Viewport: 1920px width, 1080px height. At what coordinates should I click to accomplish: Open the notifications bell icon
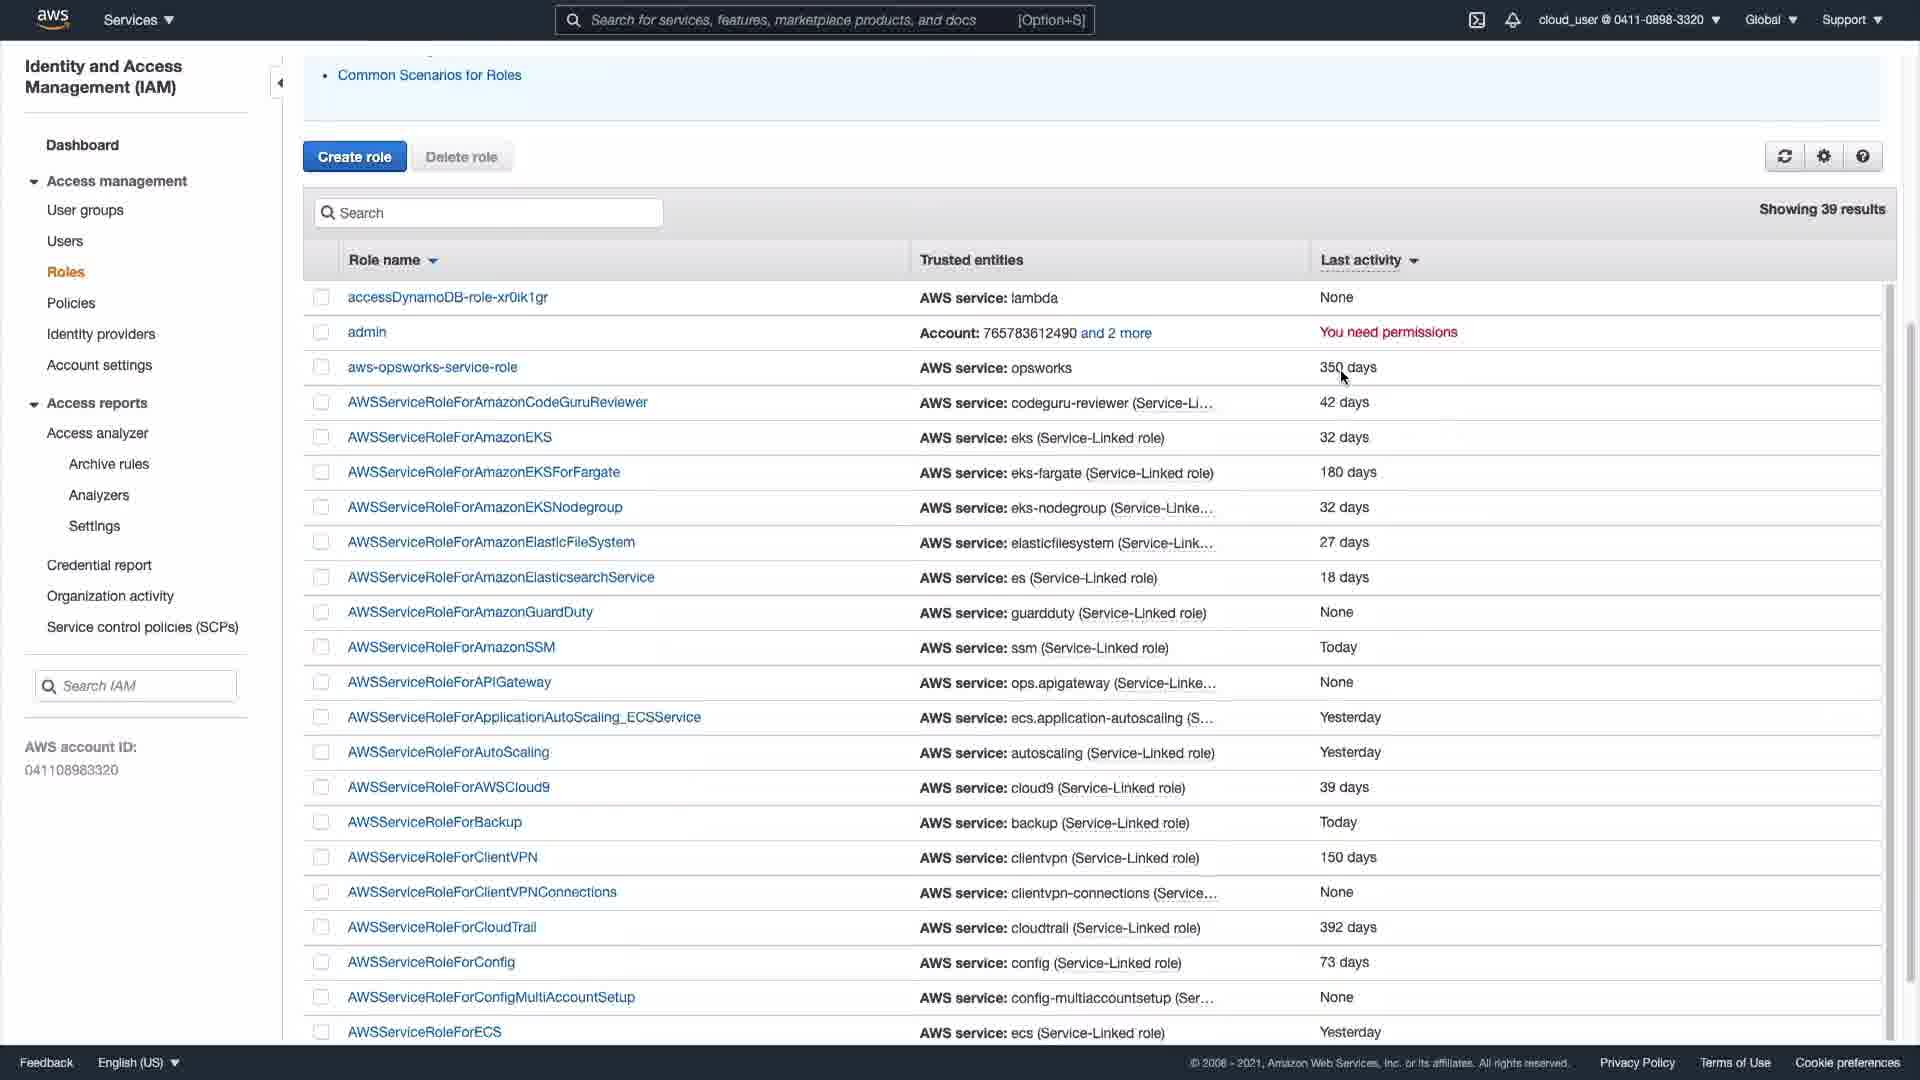point(1512,20)
